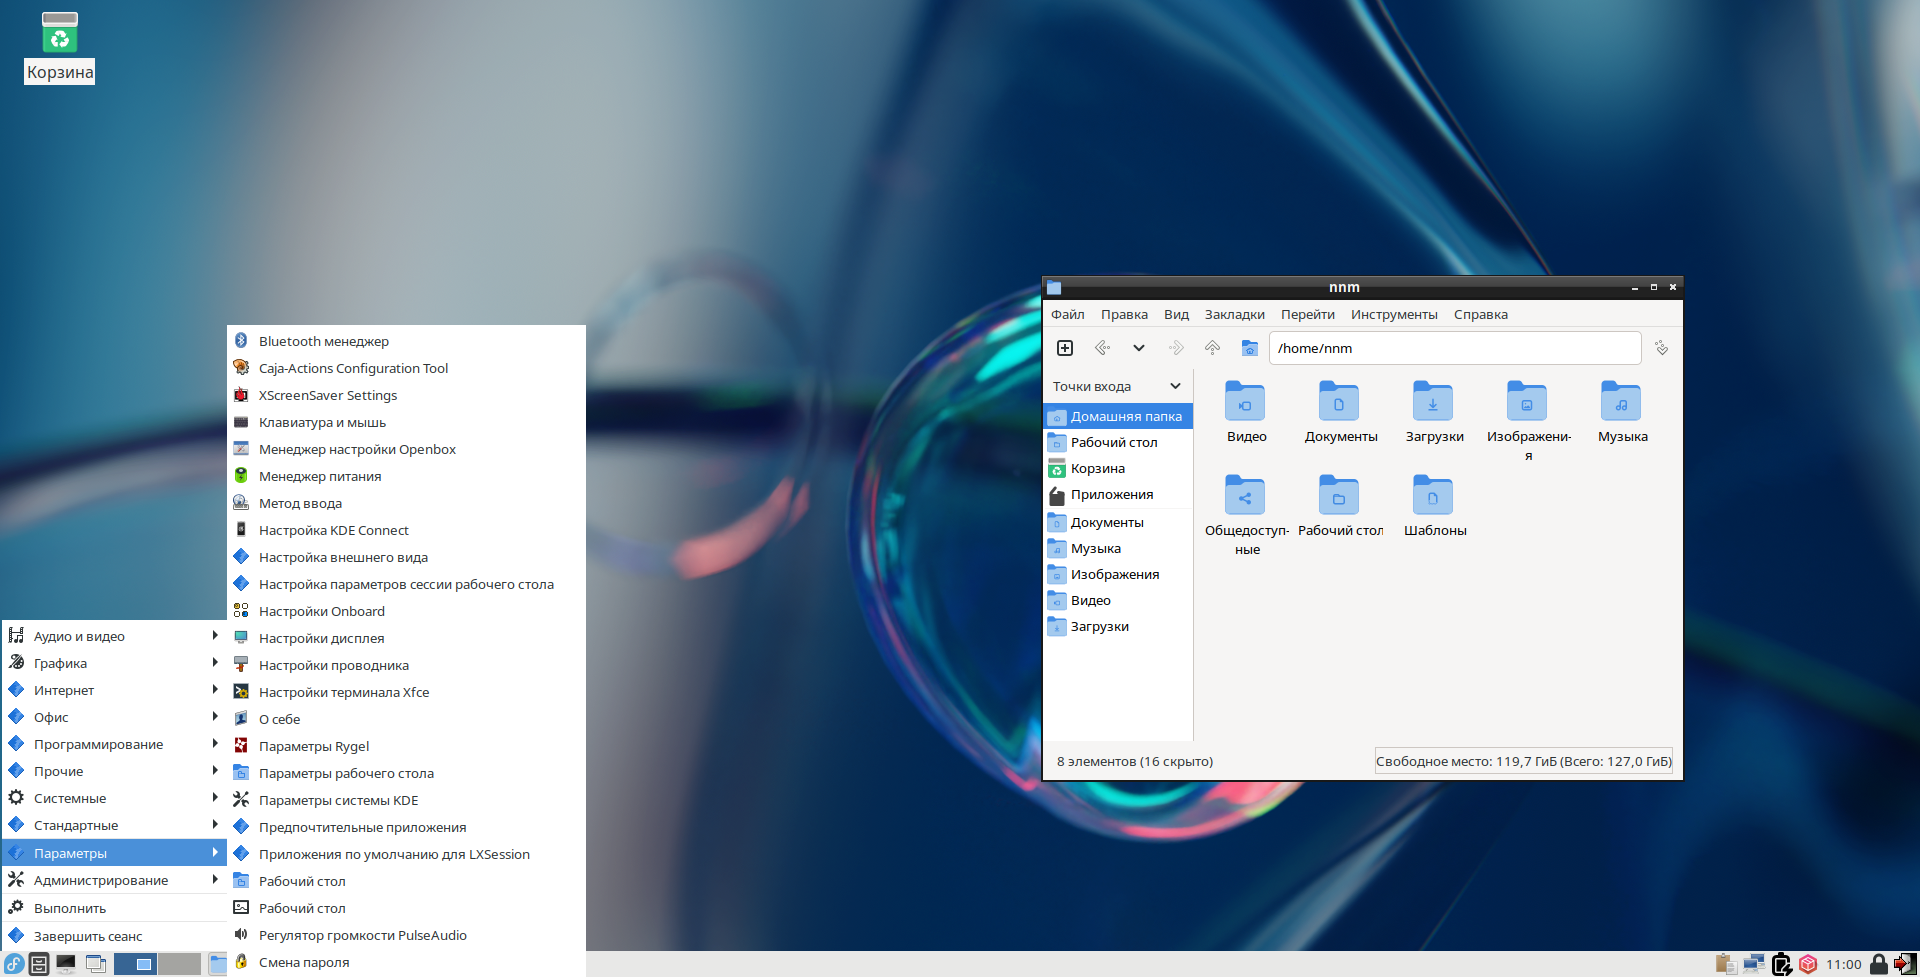Click the parent folder up-arrow icon
This screenshot has height=977, width=1920.
(1212, 348)
